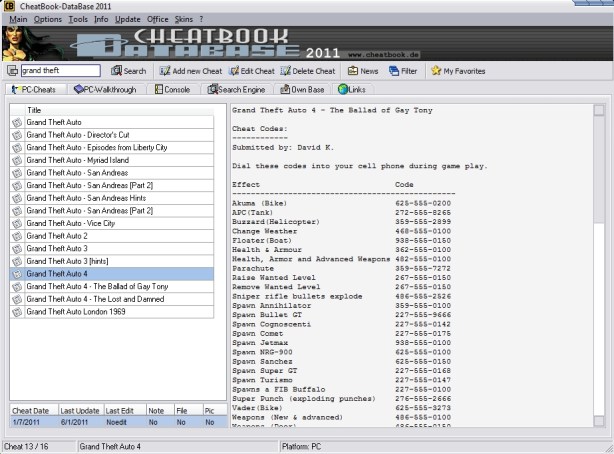This screenshot has width=614, height=454.
Task: Open the News section
Action: pyautogui.click(x=353, y=71)
